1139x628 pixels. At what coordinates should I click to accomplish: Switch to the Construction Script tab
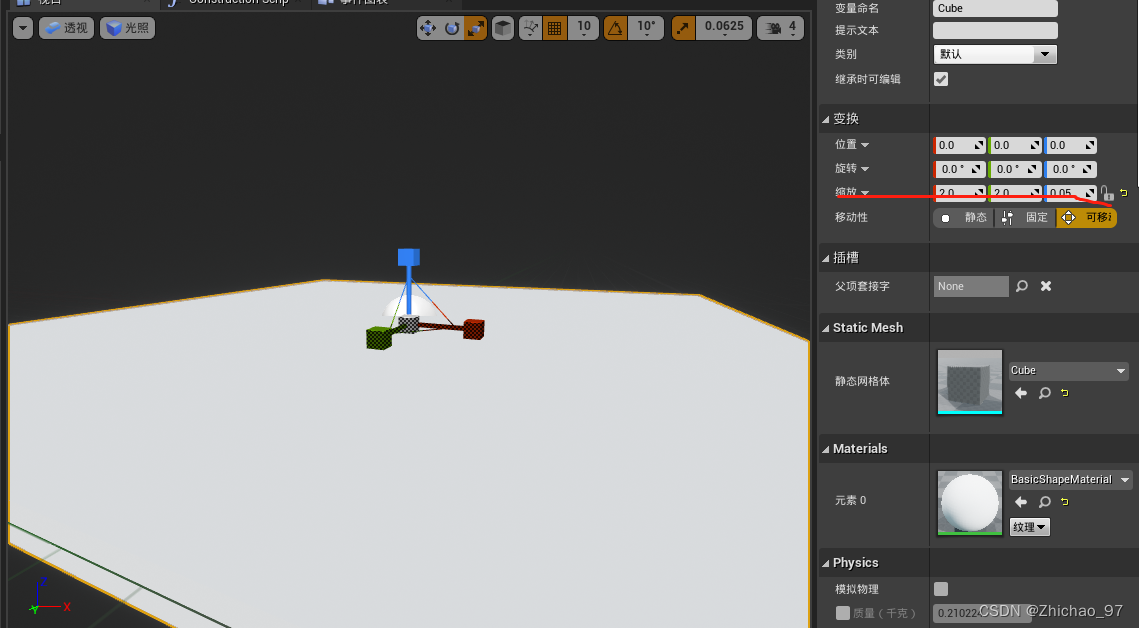pyautogui.click(x=238, y=2)
